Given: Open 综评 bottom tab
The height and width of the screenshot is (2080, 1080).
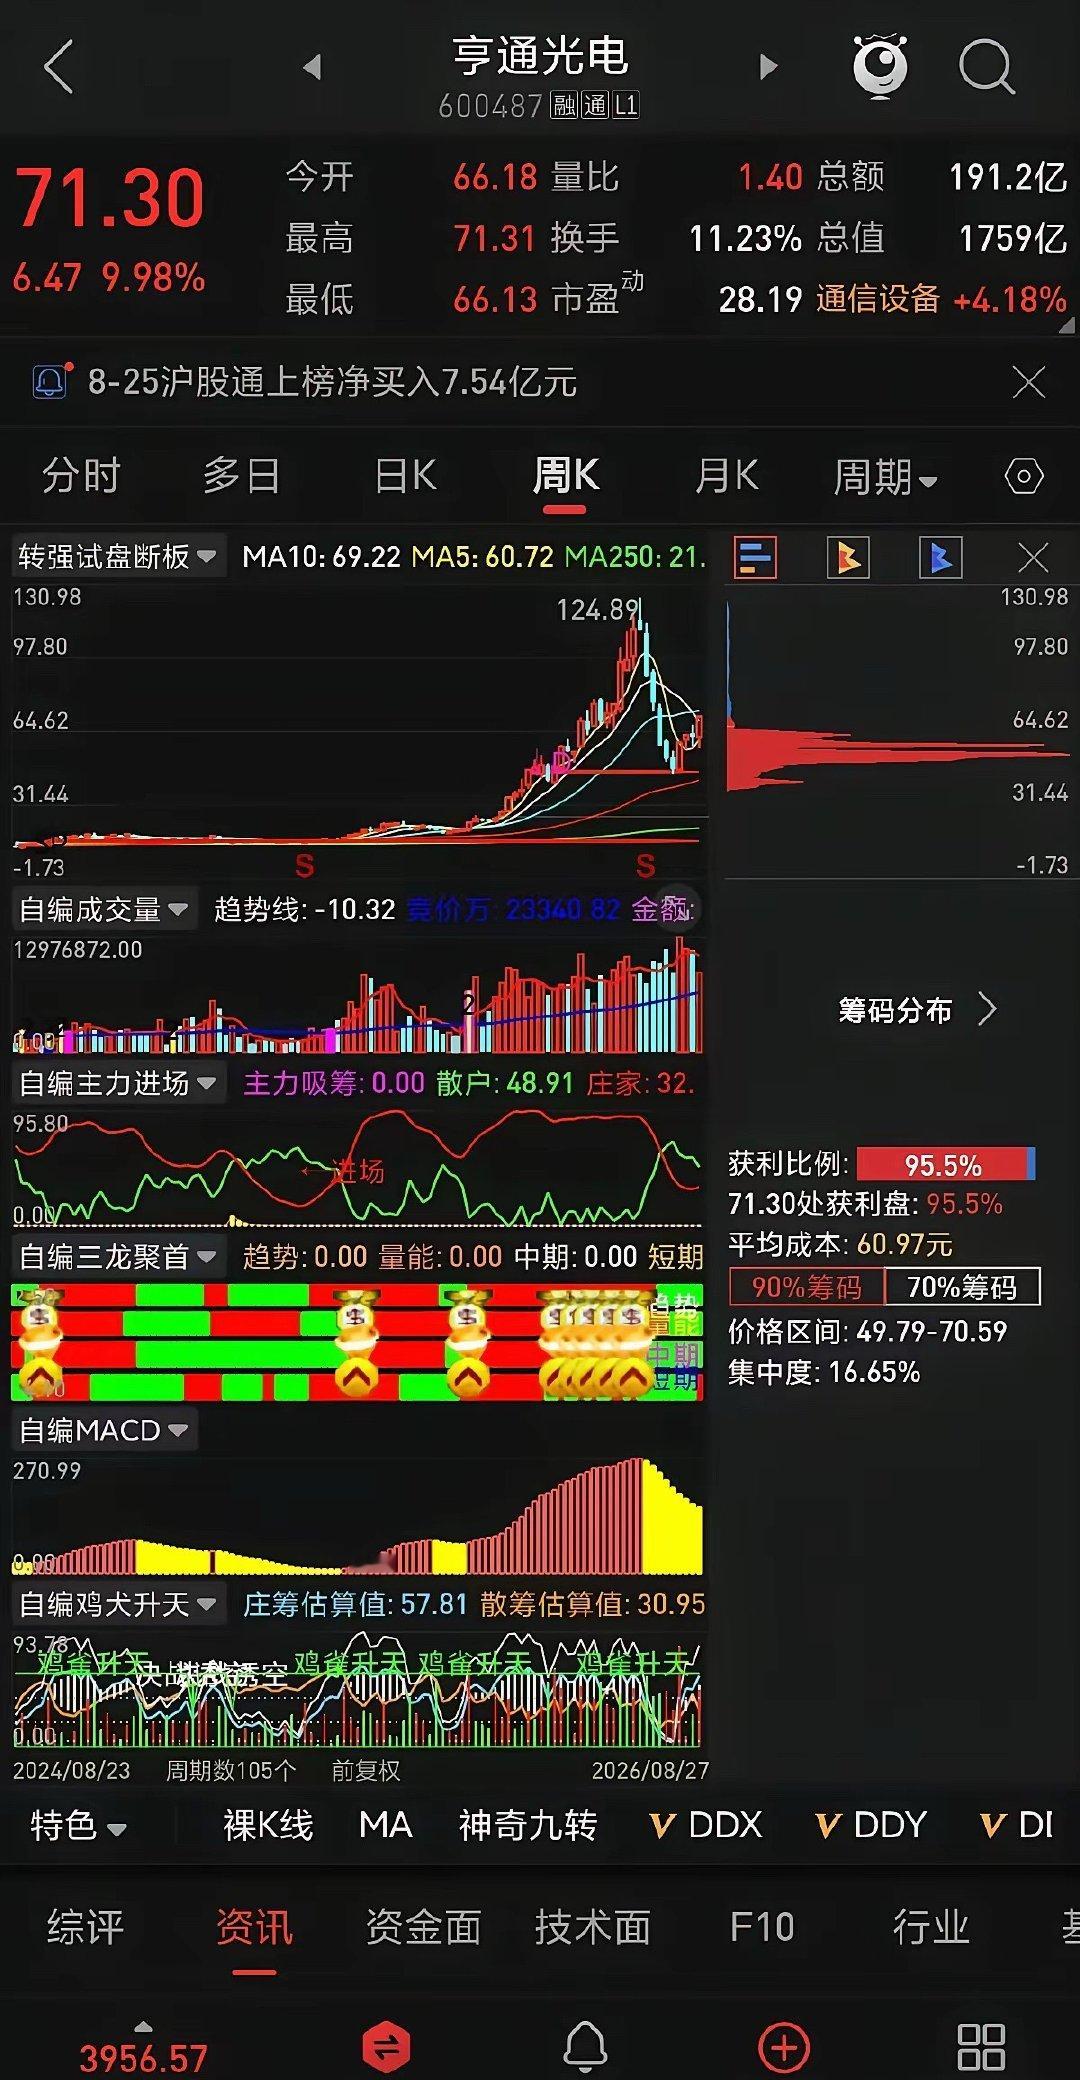Looking at the screenshot, I should [x=85, y=1927].
